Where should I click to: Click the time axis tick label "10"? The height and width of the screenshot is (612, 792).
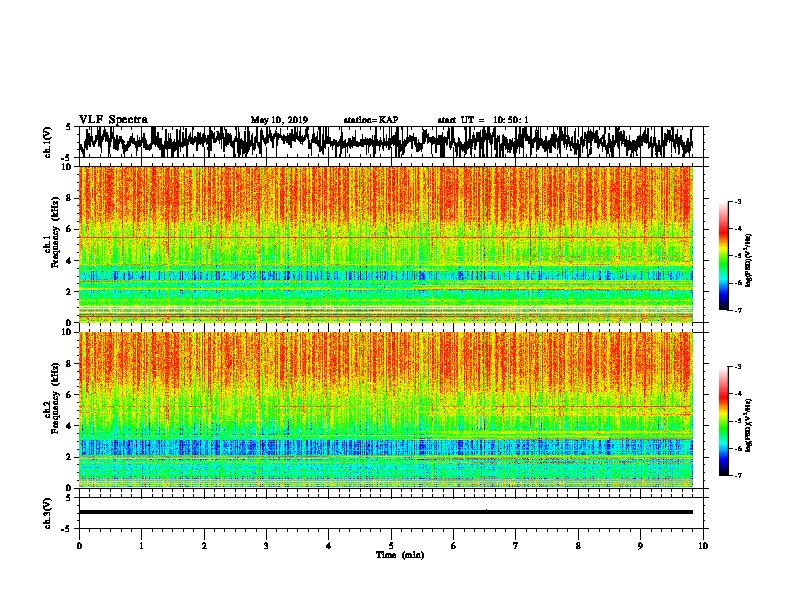pos(703,546)
